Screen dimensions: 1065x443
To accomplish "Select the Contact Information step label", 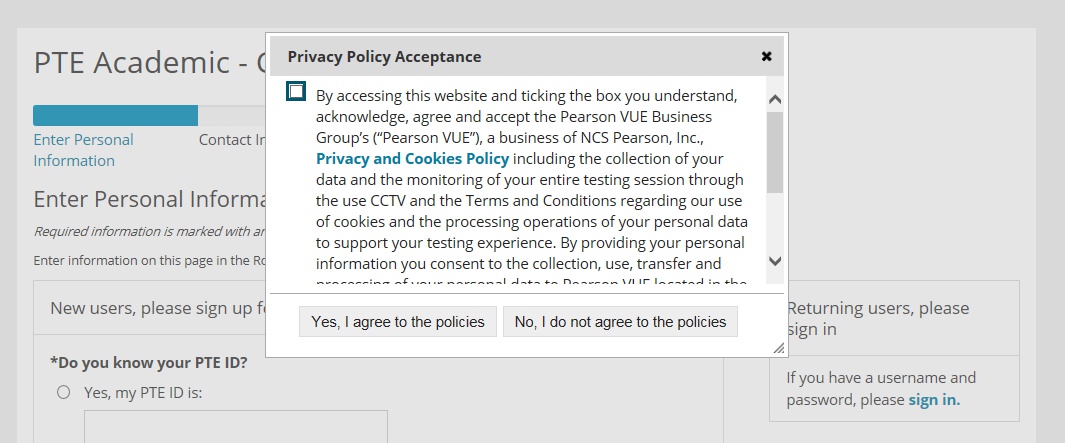I will [x=231, y=140].
